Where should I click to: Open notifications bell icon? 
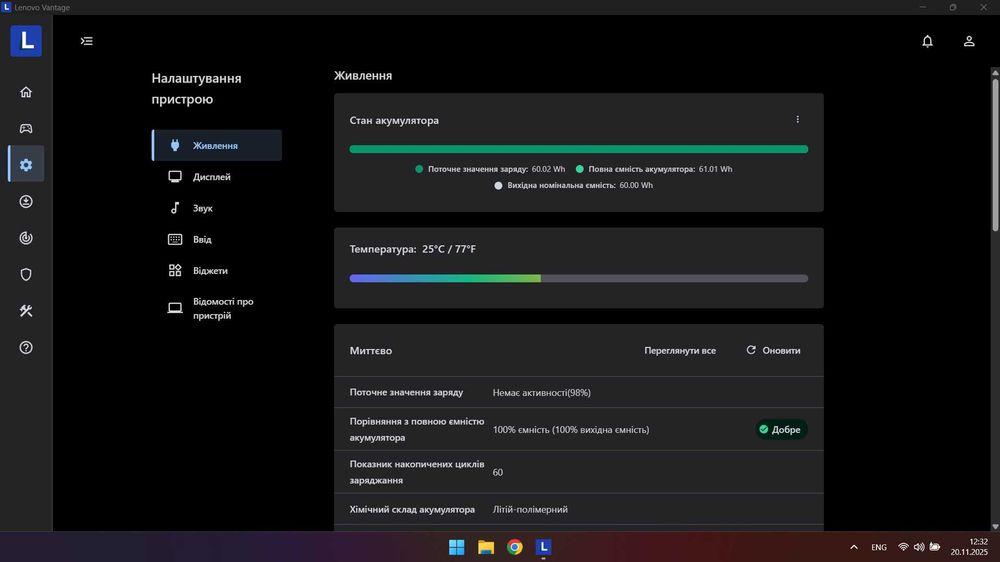click(x=927, y=41)
